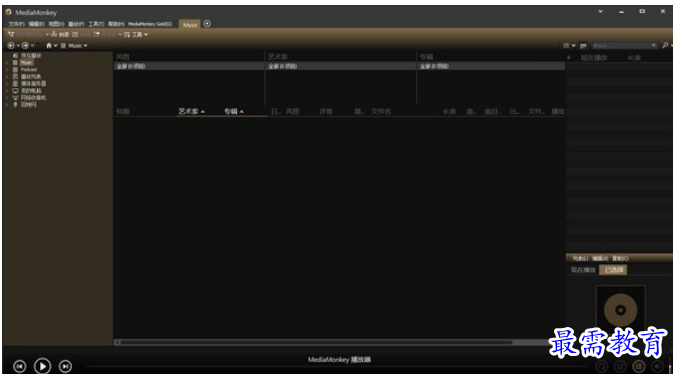Open the 文件 (File) menu
This screenshot has width=673, height=374.
tap(17, 24)
